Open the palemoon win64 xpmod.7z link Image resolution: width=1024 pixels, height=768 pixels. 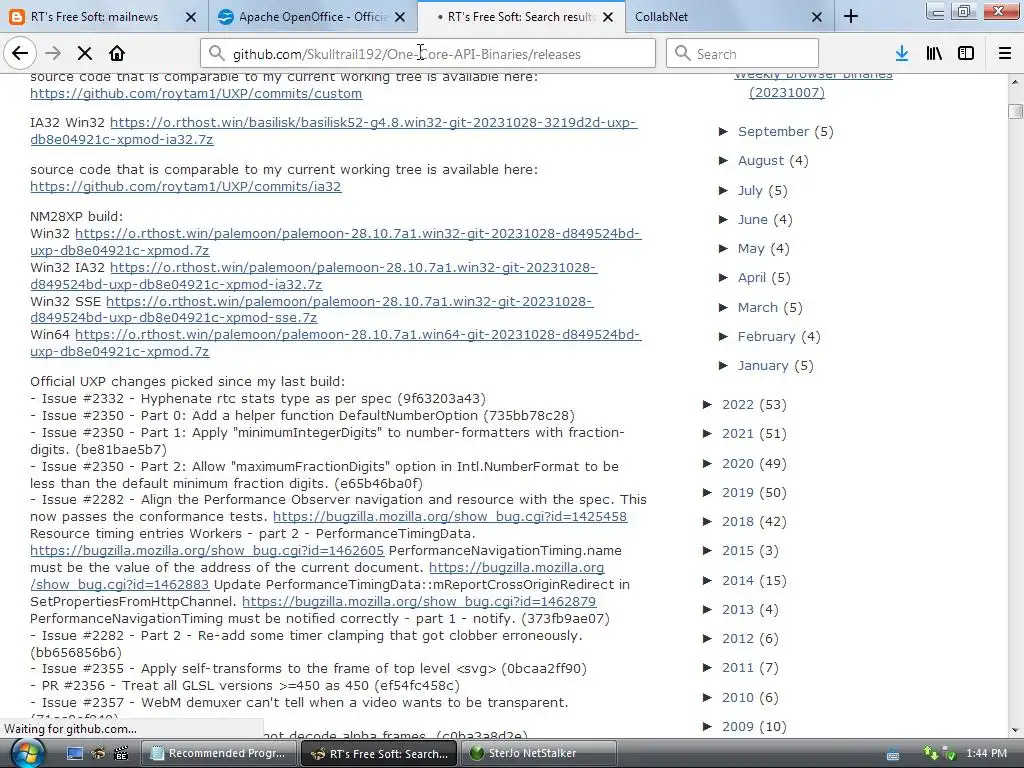point(358,334)
